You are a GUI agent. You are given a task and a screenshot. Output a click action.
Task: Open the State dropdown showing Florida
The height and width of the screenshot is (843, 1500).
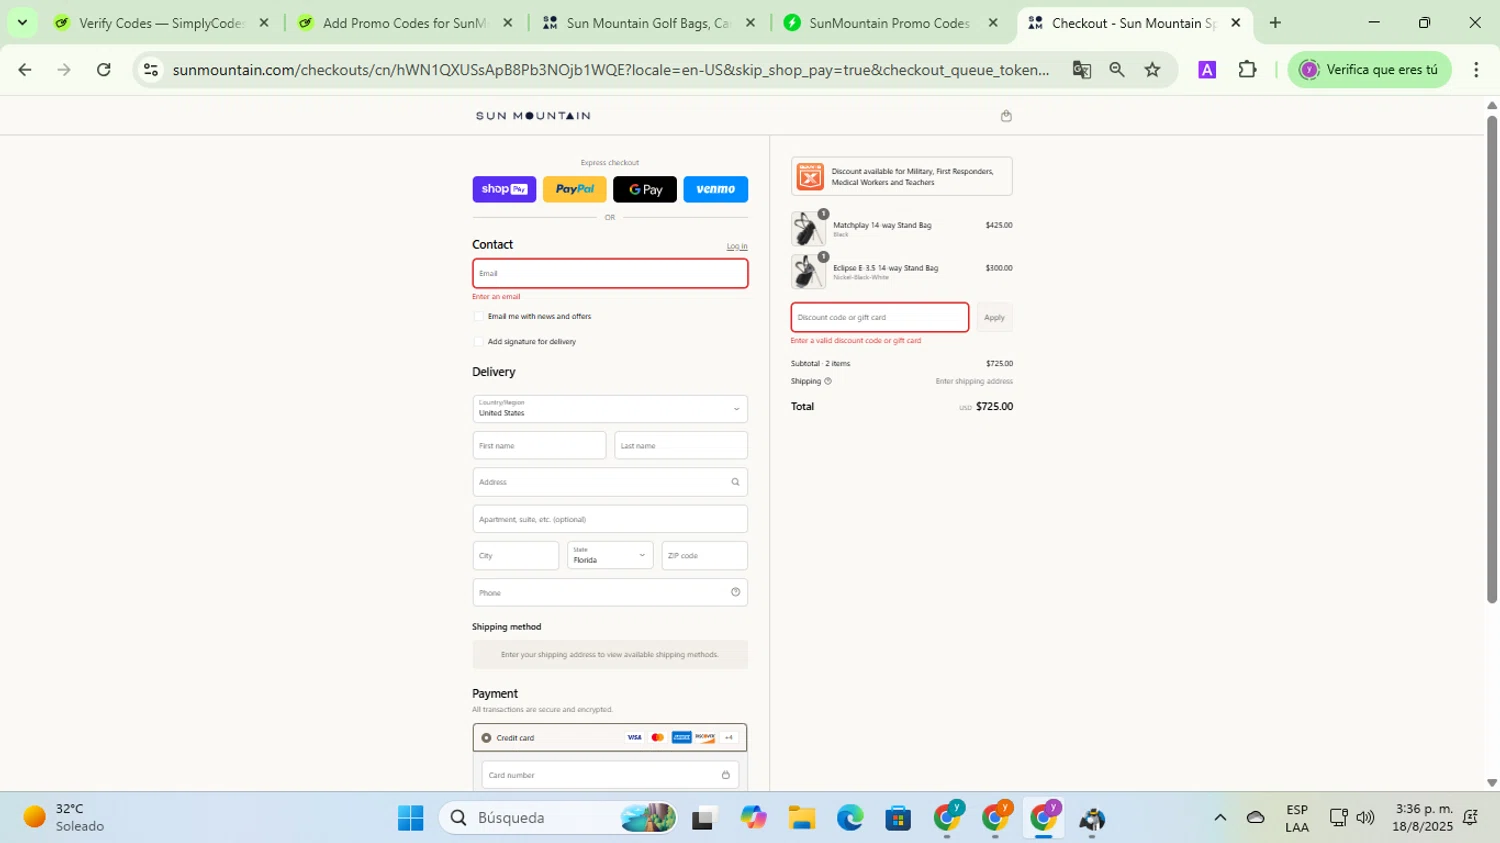click(x=610, y=555)
